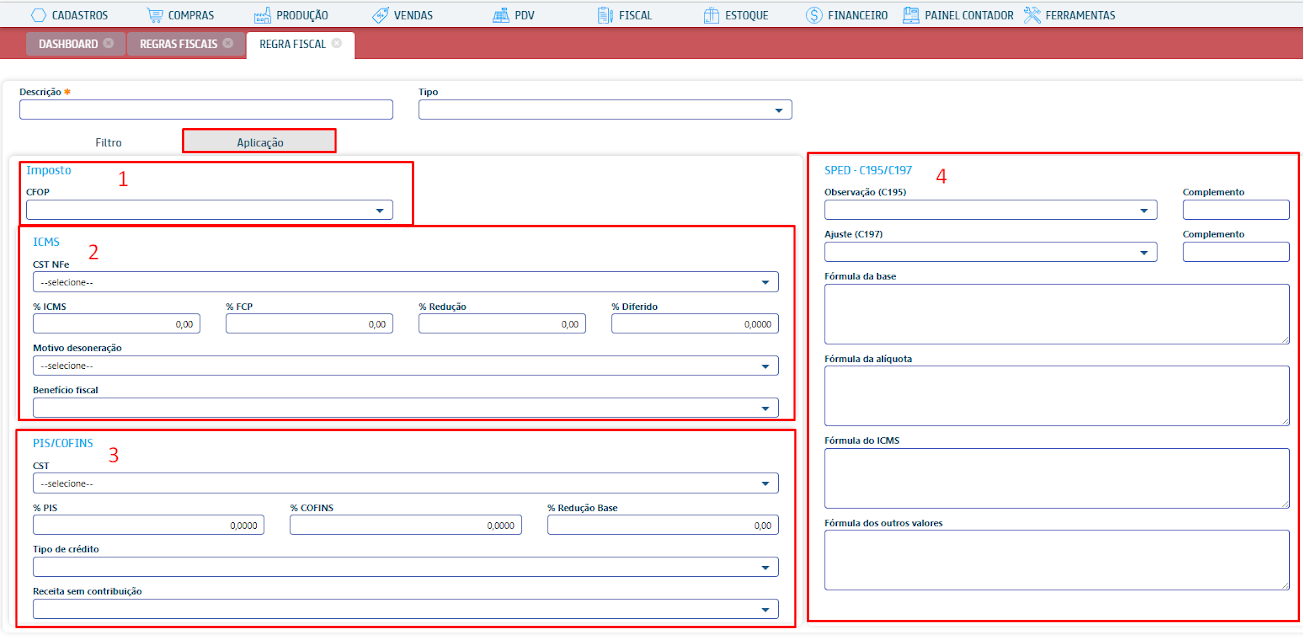The height and width of the screenshot is (642, 1304).
Task: Open the Observação (C195) dropdown
Action: point(989,210)
